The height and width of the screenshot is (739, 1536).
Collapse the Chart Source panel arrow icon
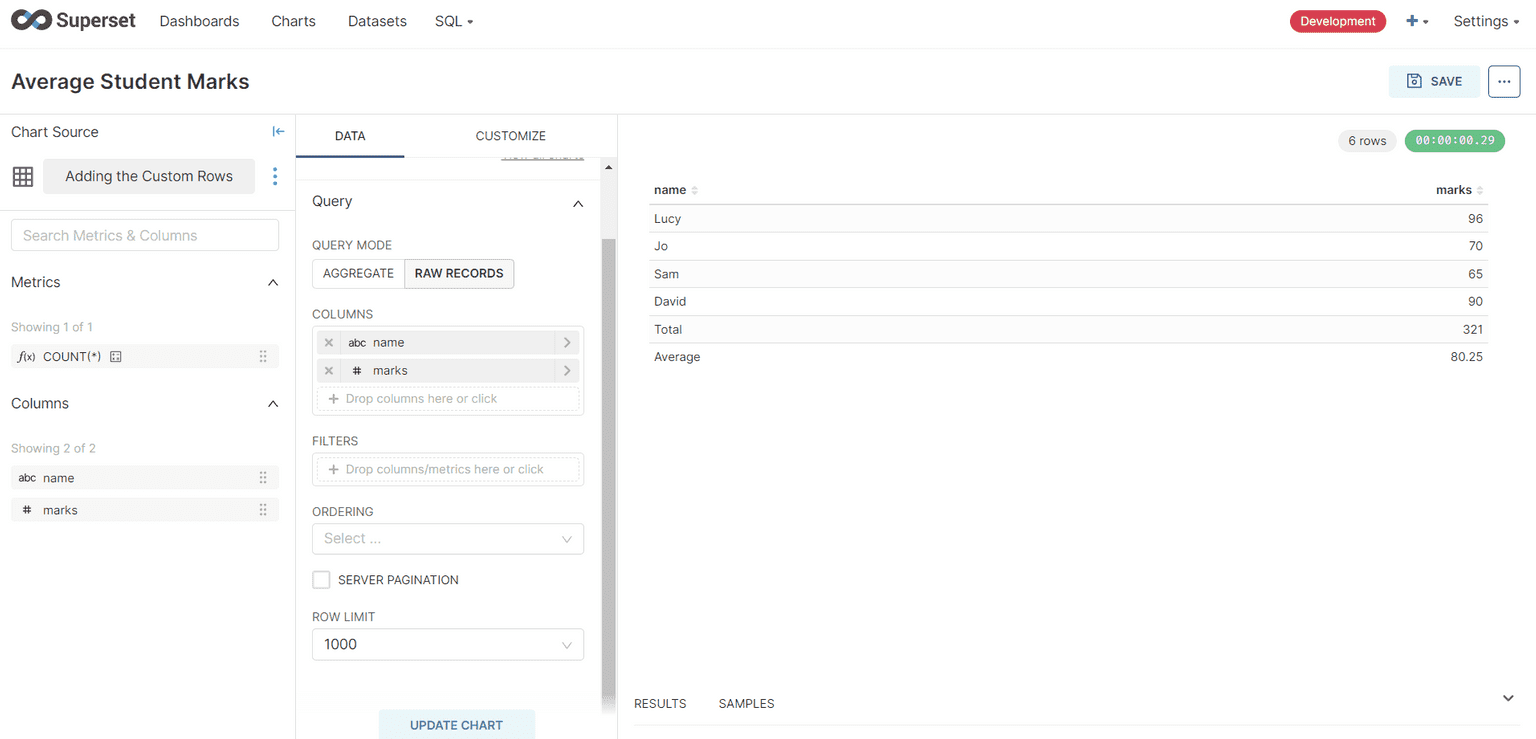point(278,132)
